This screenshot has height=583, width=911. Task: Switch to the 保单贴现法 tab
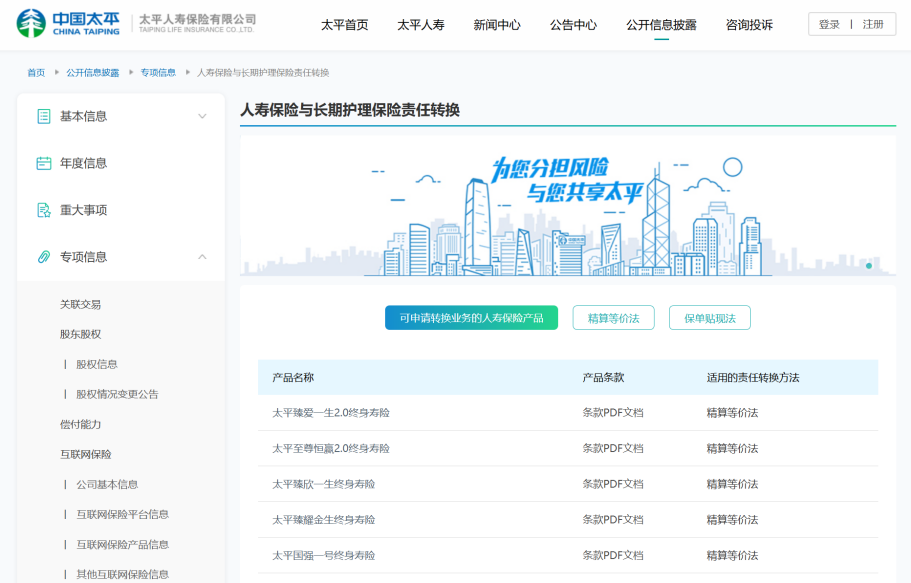point(709,318)
